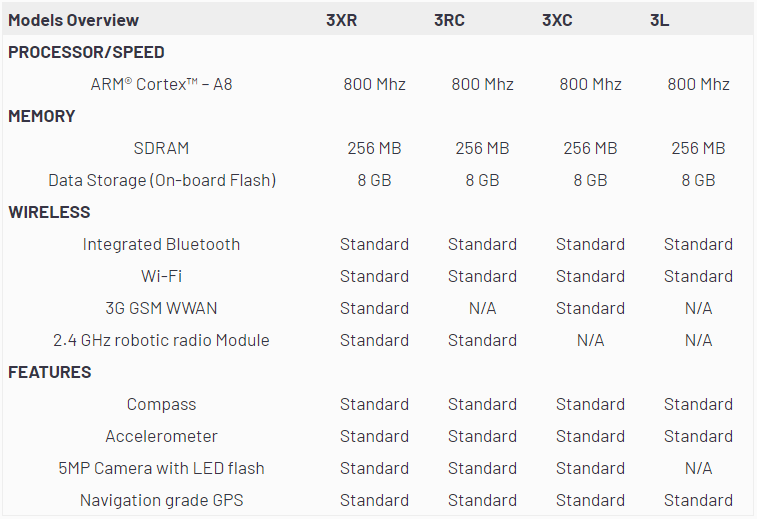Select the 3RC column header
Viewport: 757px width, 519px height.
[449, 20]
